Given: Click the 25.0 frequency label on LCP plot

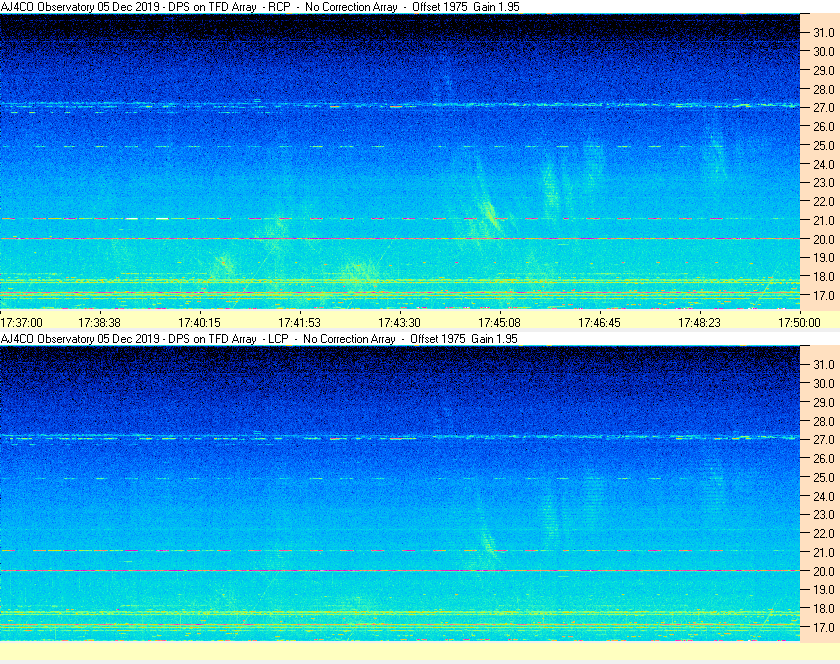Looking at the screenshot, I should click(x=824, y=478).
